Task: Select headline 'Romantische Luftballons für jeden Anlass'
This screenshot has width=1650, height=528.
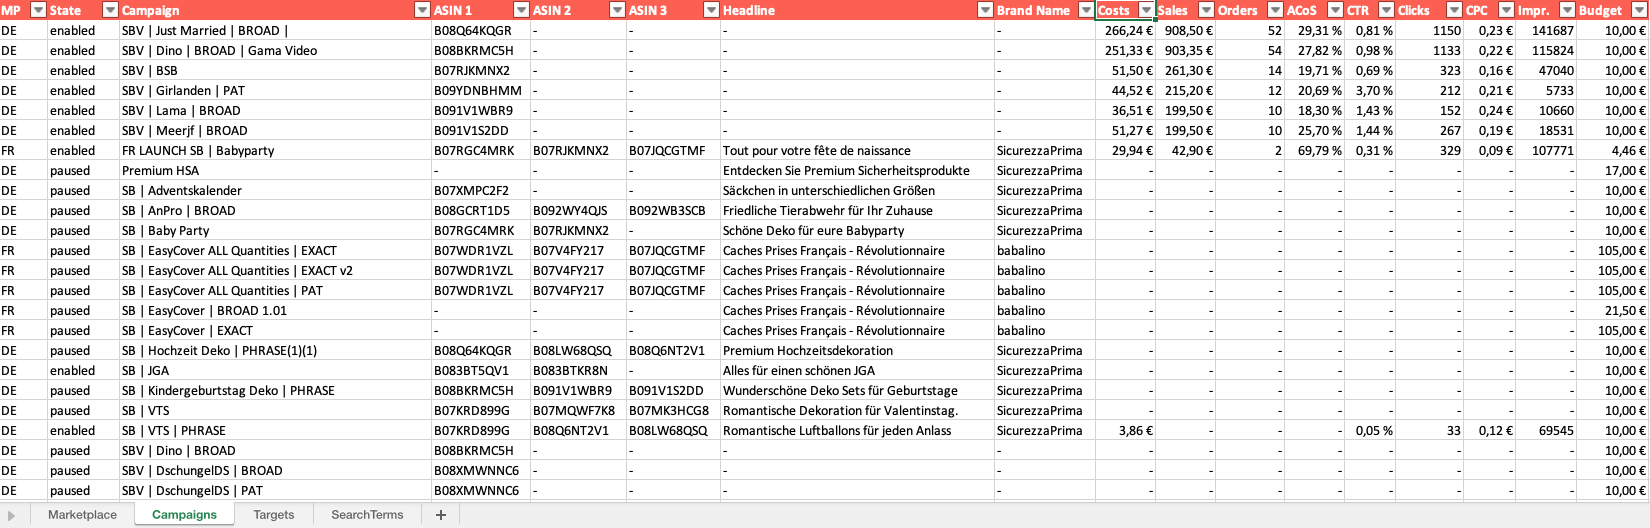Action: [857, 430]
